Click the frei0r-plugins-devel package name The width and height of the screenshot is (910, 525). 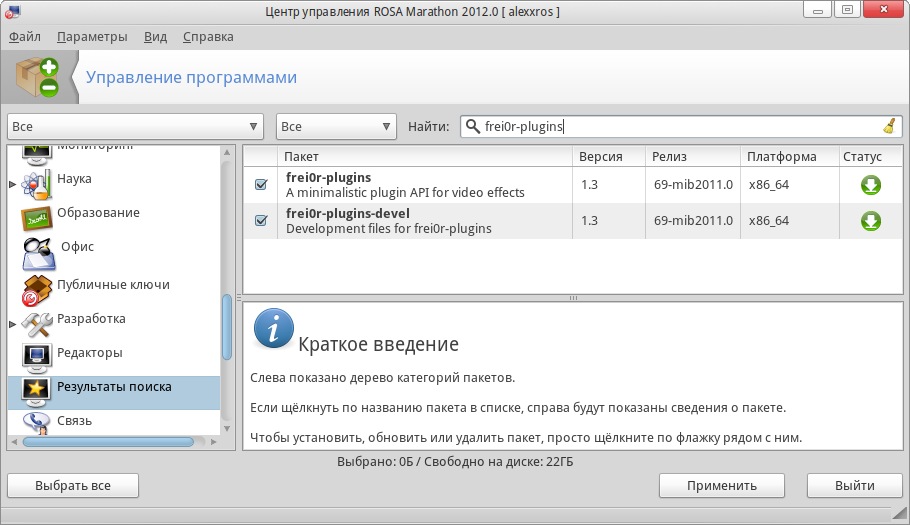point(348,213)
